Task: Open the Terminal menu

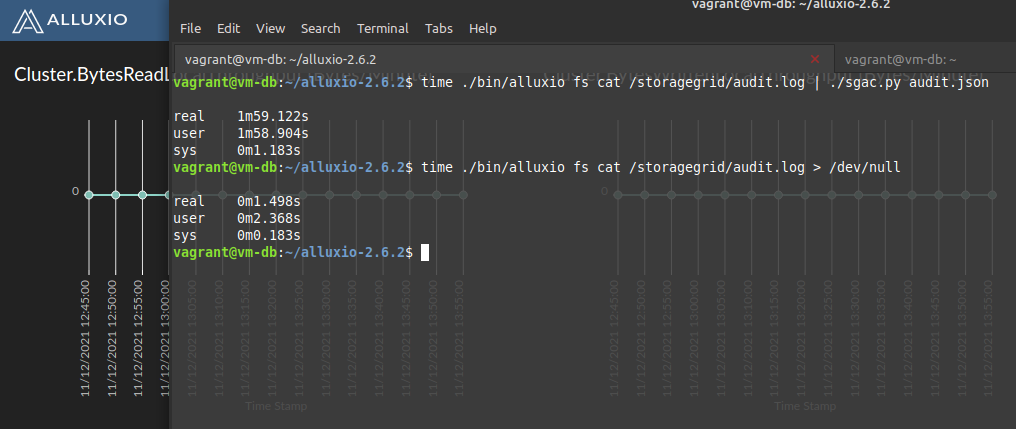Action: [382, 29]
